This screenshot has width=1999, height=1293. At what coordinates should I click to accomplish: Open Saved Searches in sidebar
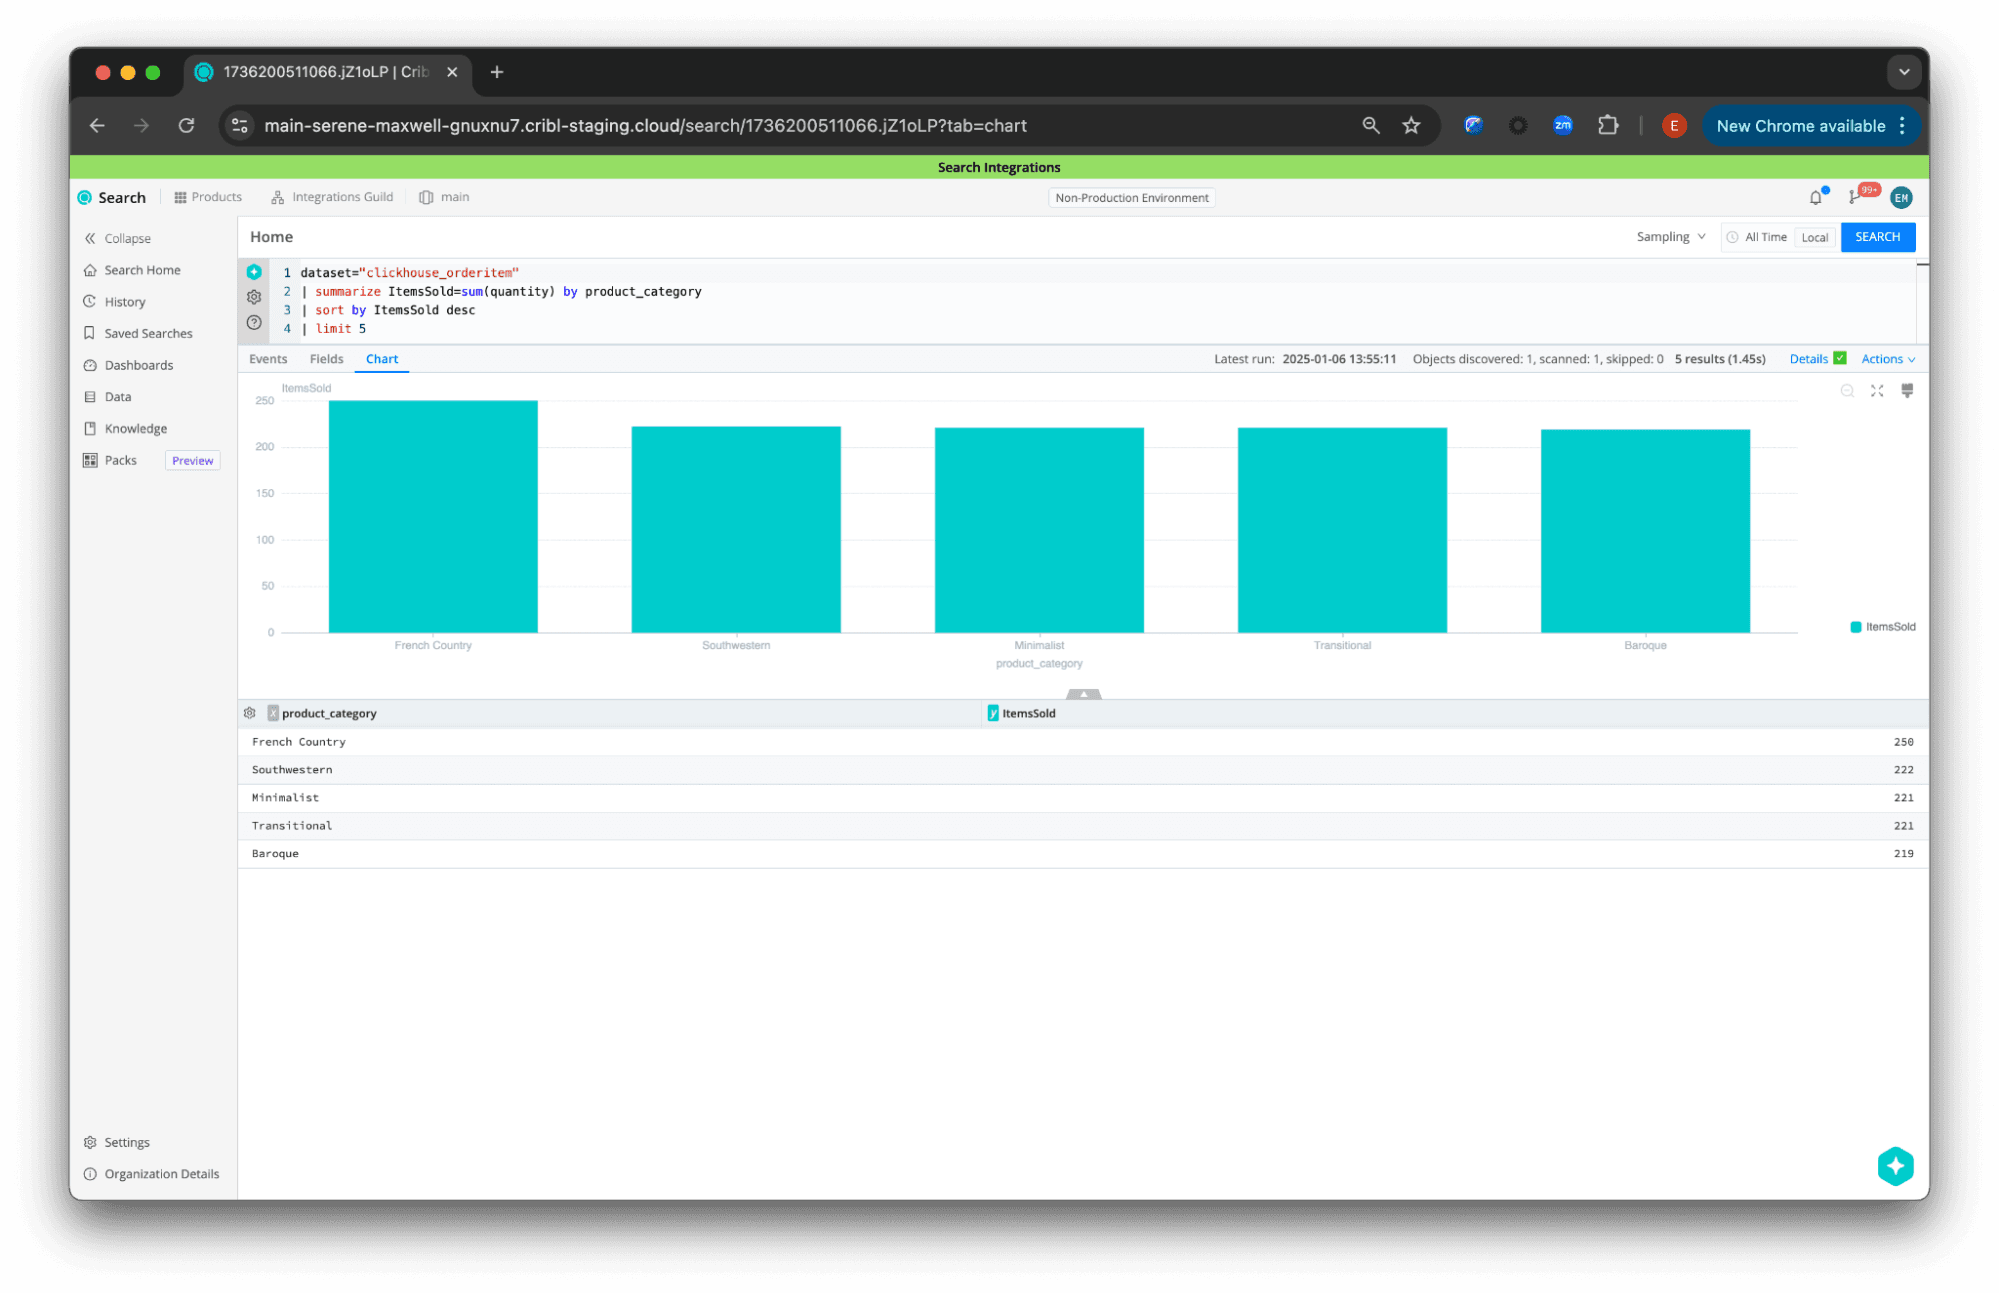click(x=148, y=333)
